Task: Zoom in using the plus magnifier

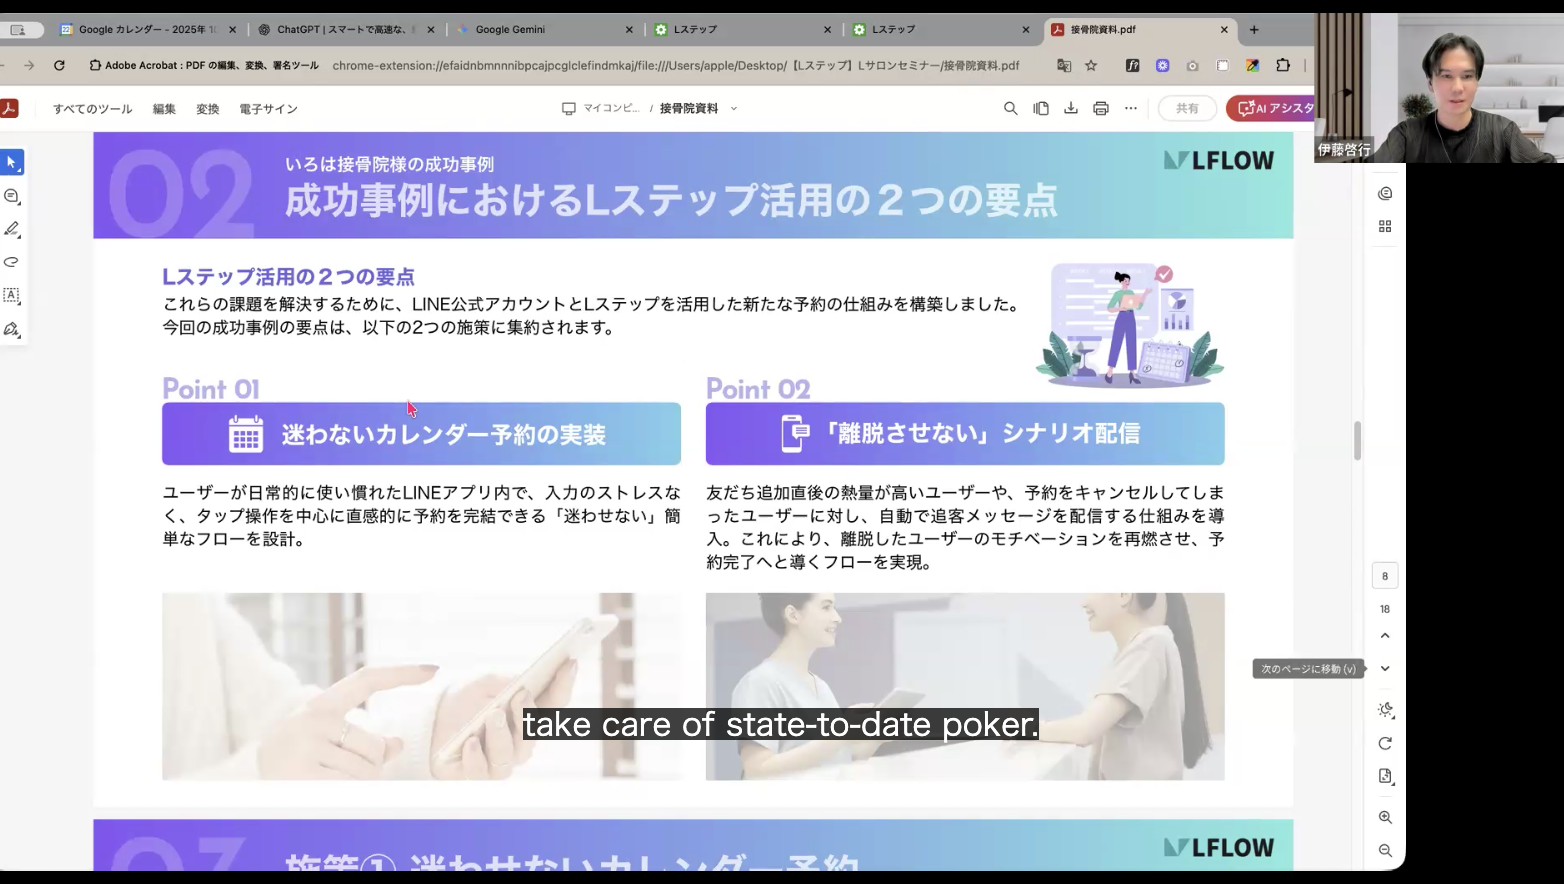Action: click(1385, 817)
